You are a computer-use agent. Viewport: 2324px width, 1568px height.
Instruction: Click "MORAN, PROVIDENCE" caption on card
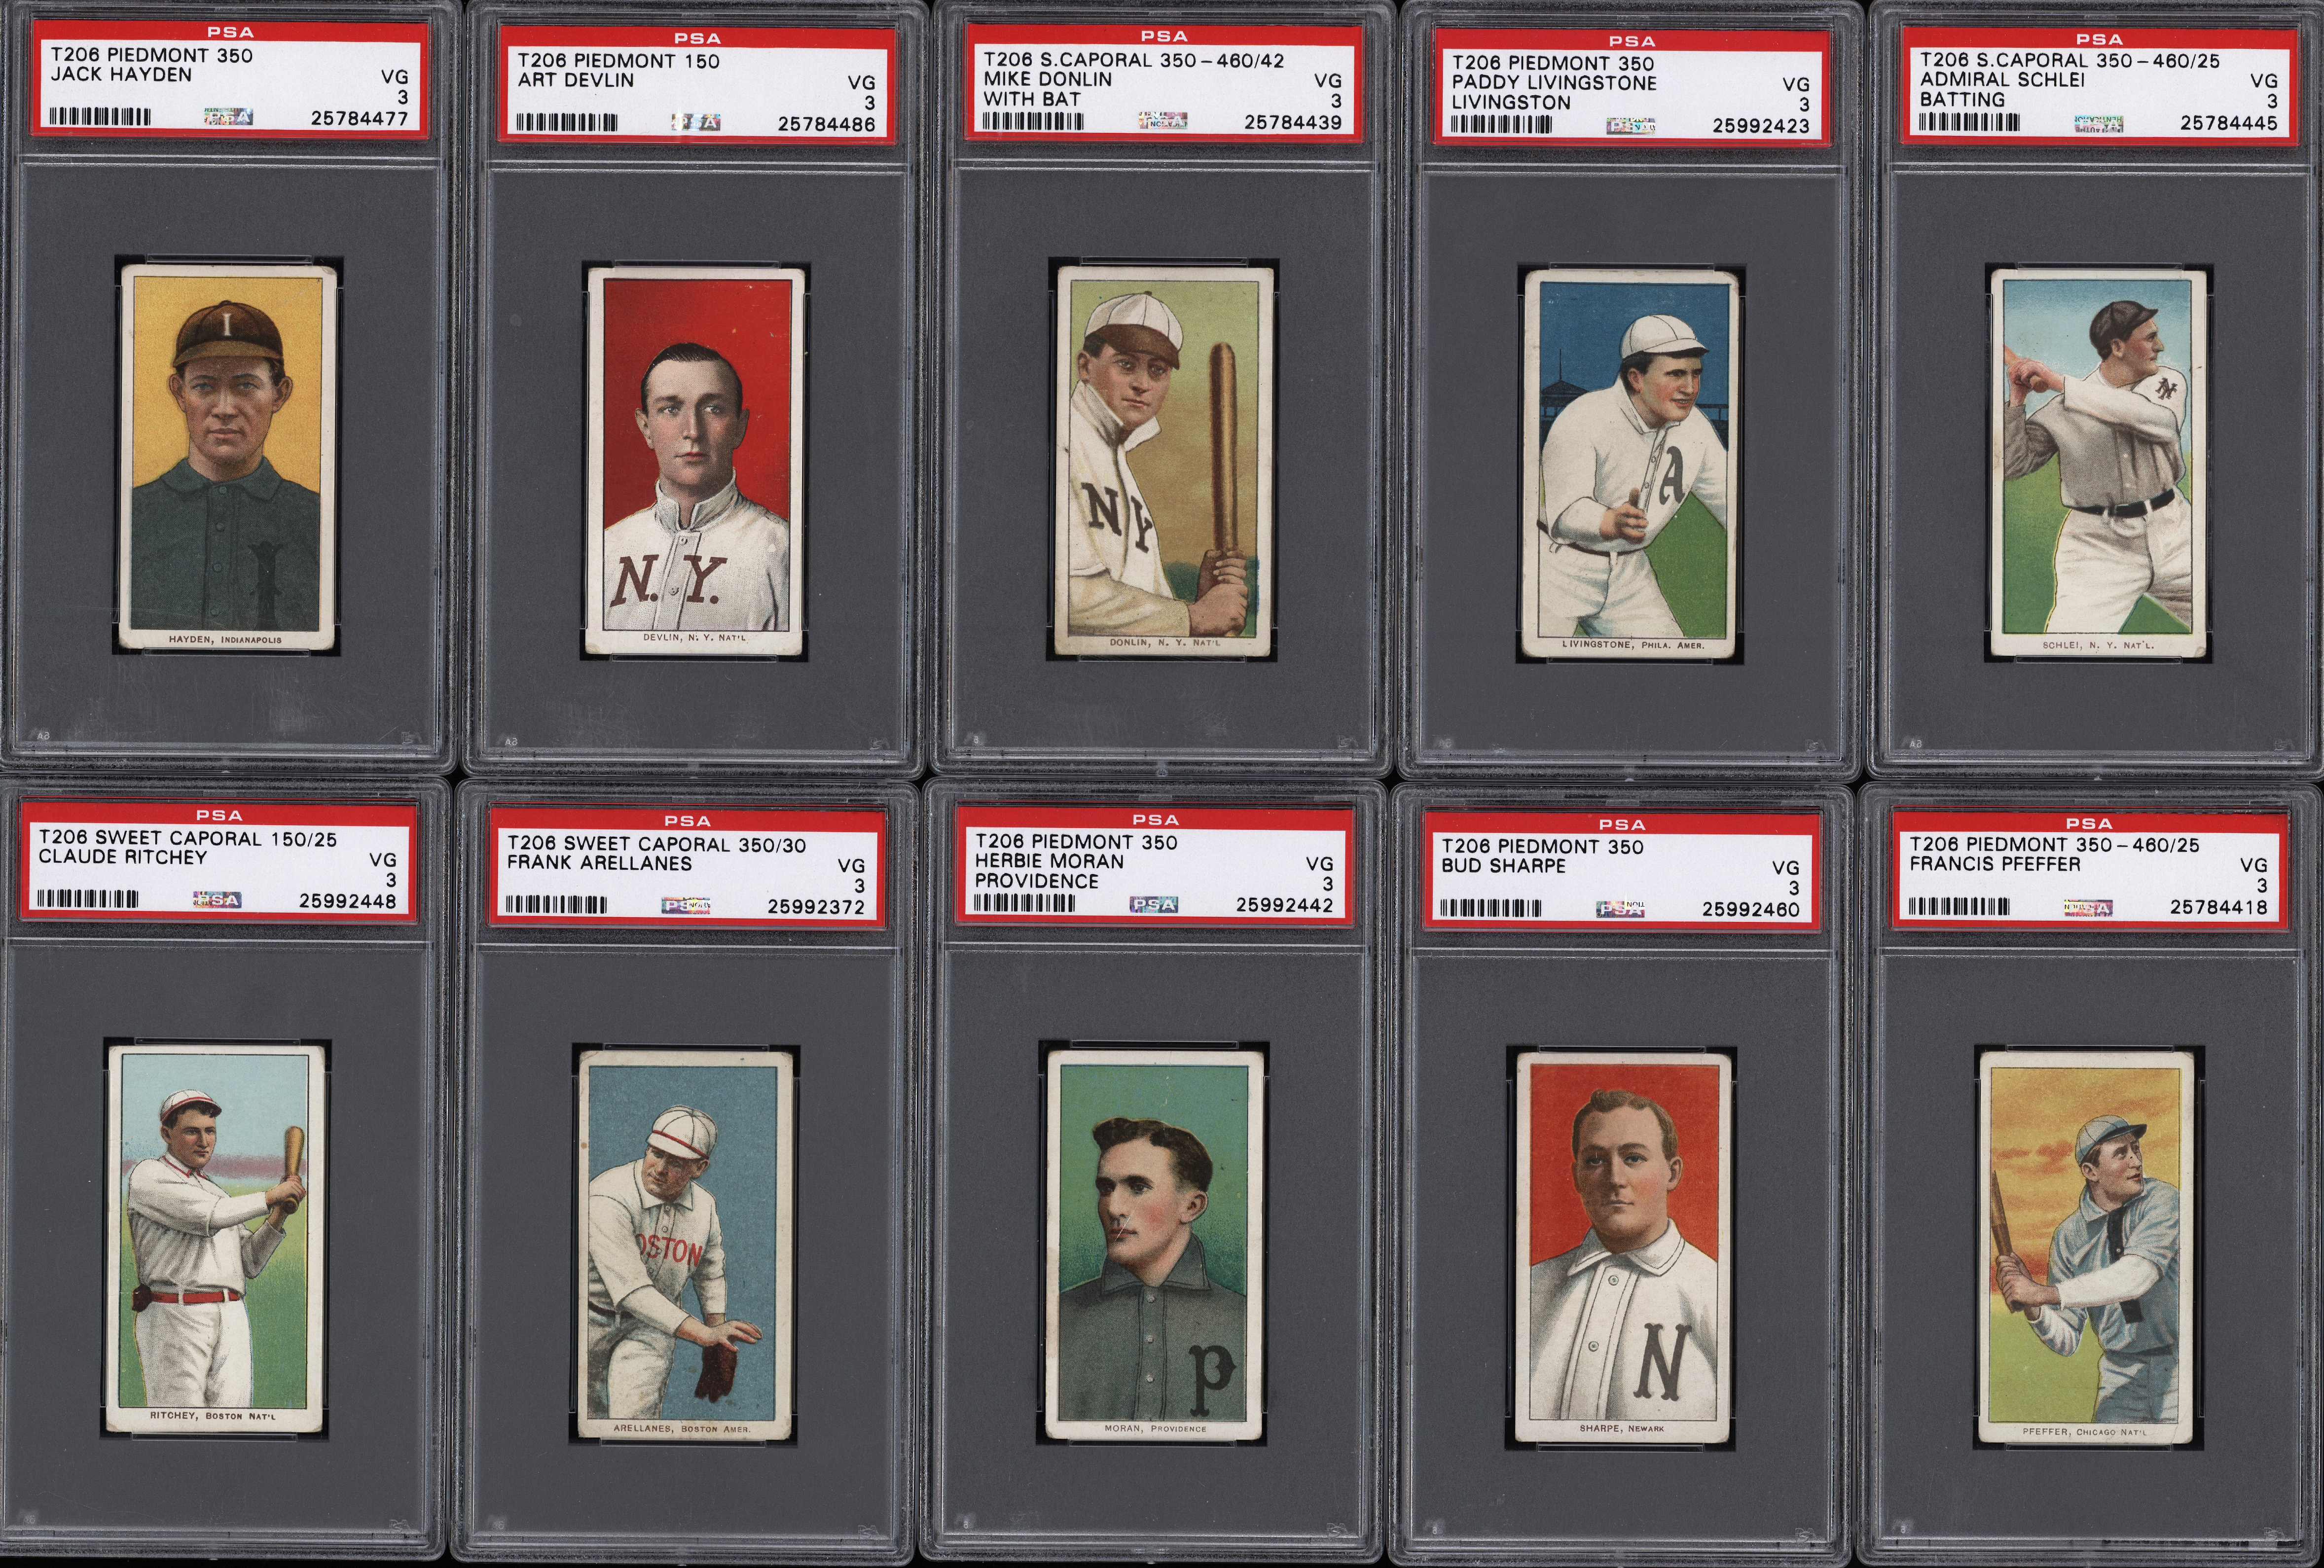tap(1155, 1428)
